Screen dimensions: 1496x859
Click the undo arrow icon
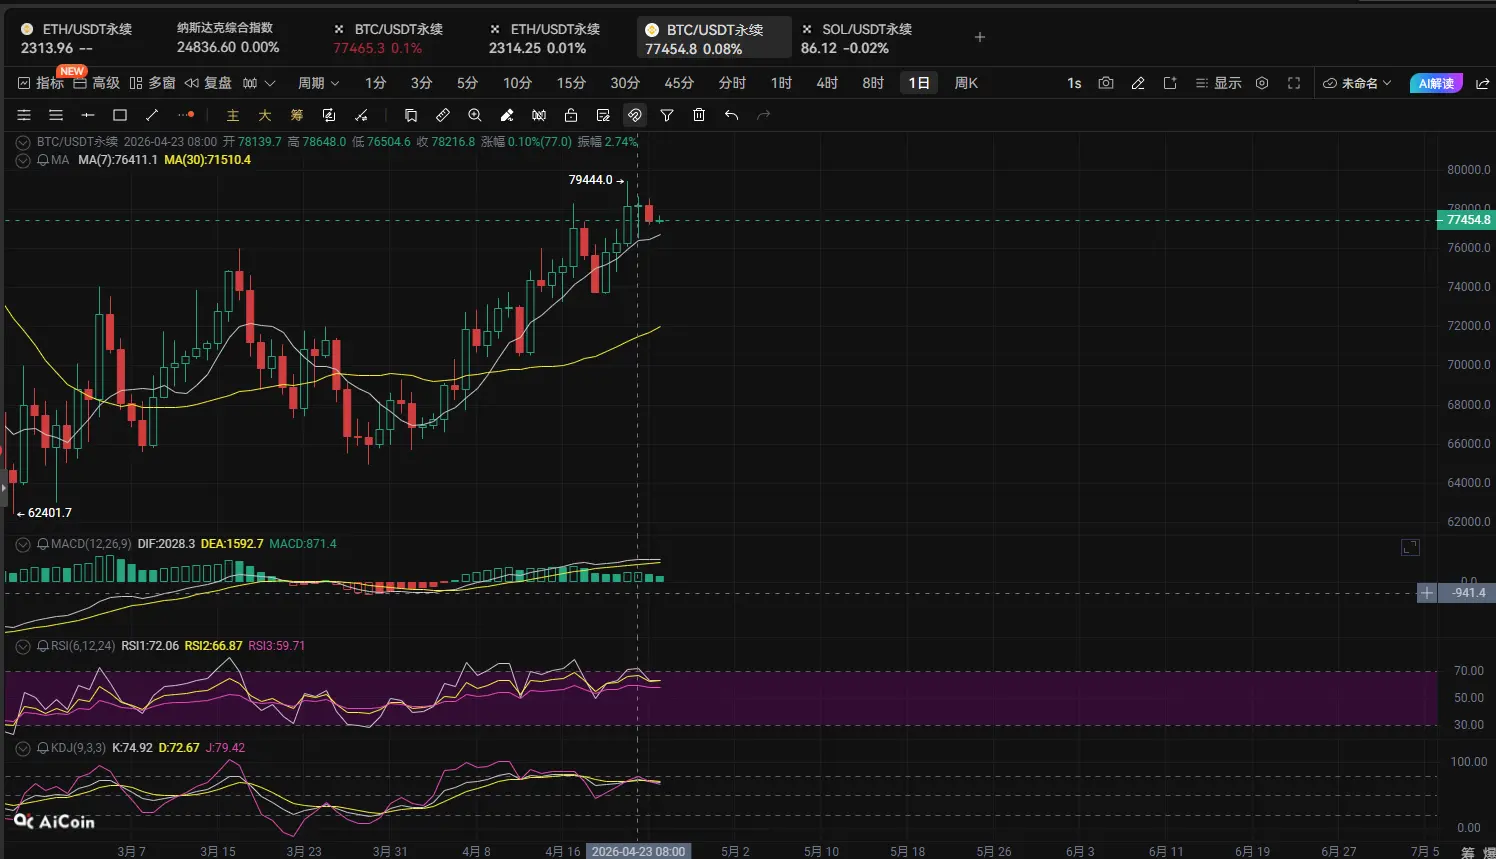(731, 115)
